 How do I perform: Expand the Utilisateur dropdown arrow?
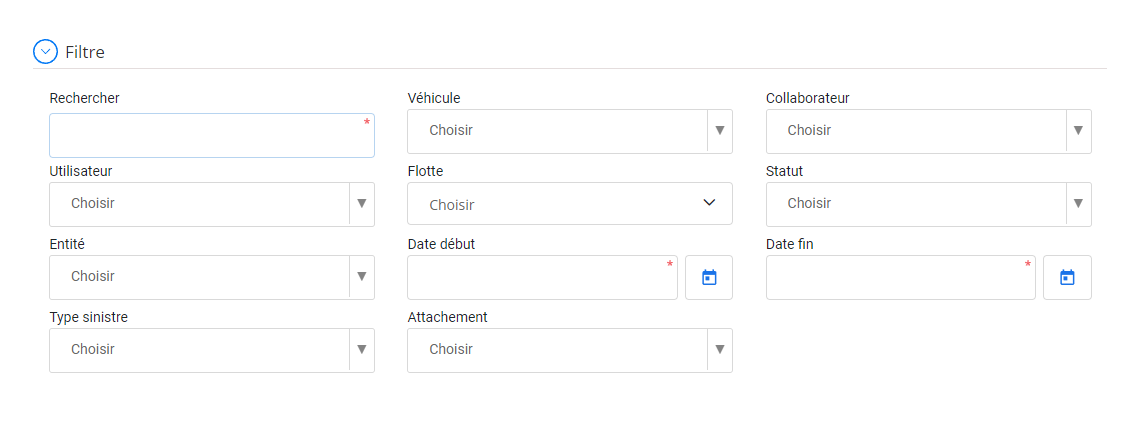361,203
